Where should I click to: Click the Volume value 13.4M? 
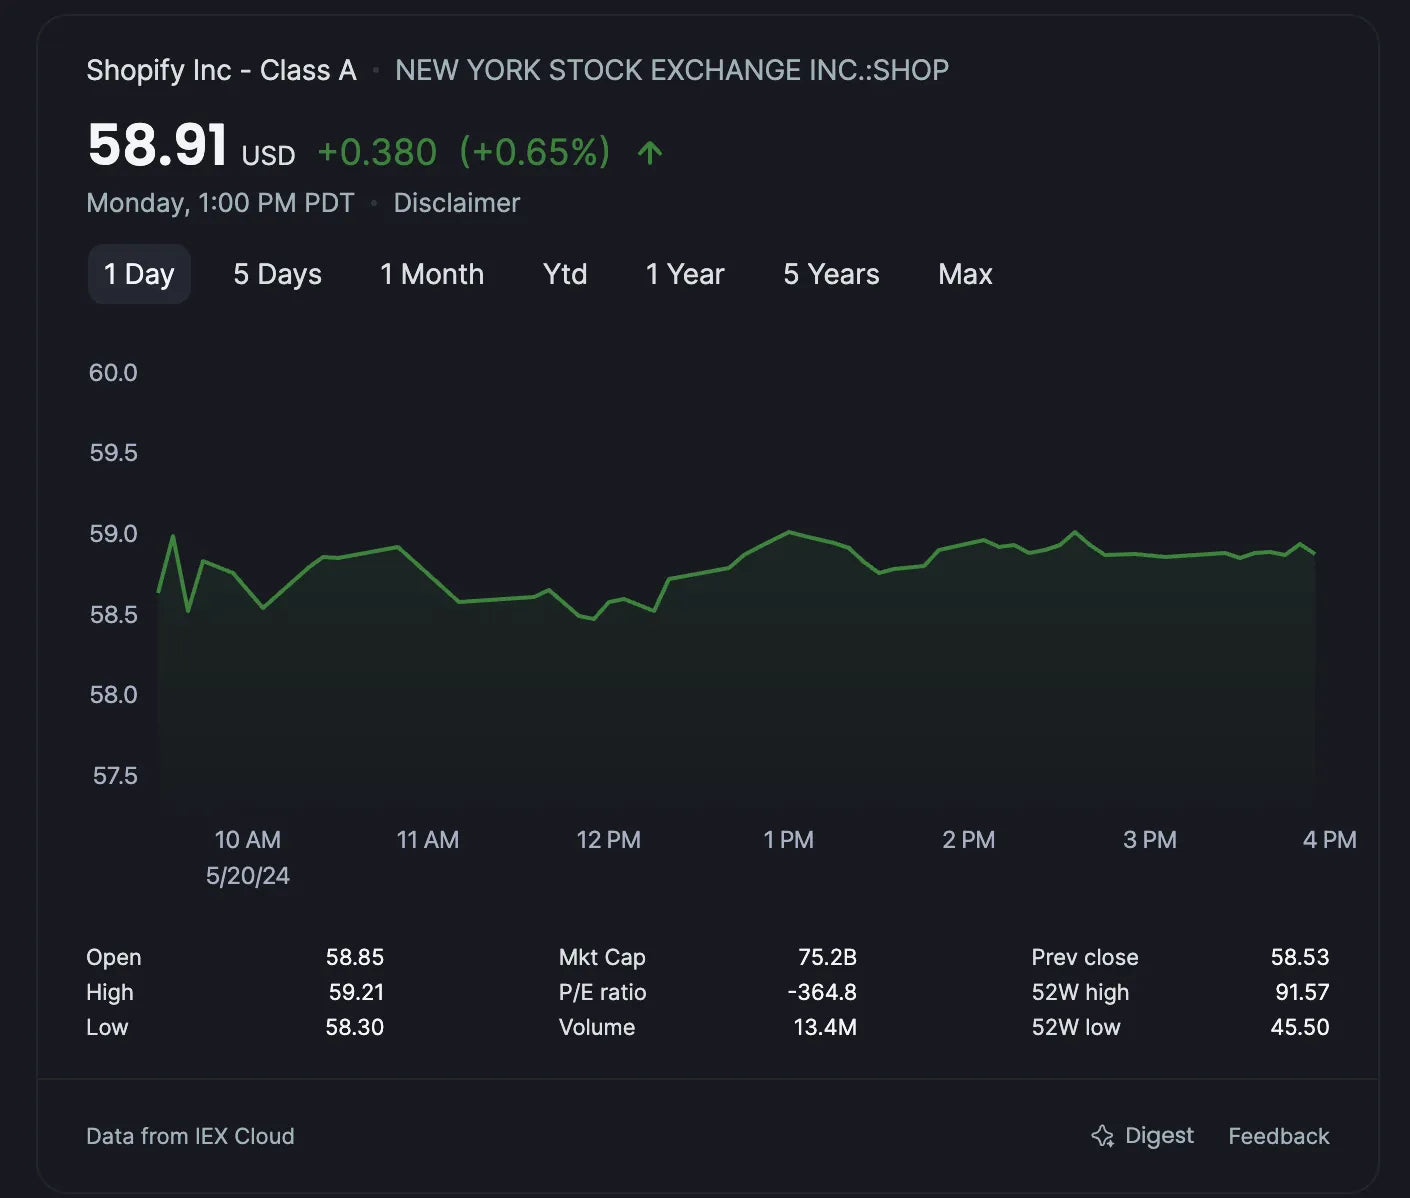pyautogui.click(x=825, y=1027)
